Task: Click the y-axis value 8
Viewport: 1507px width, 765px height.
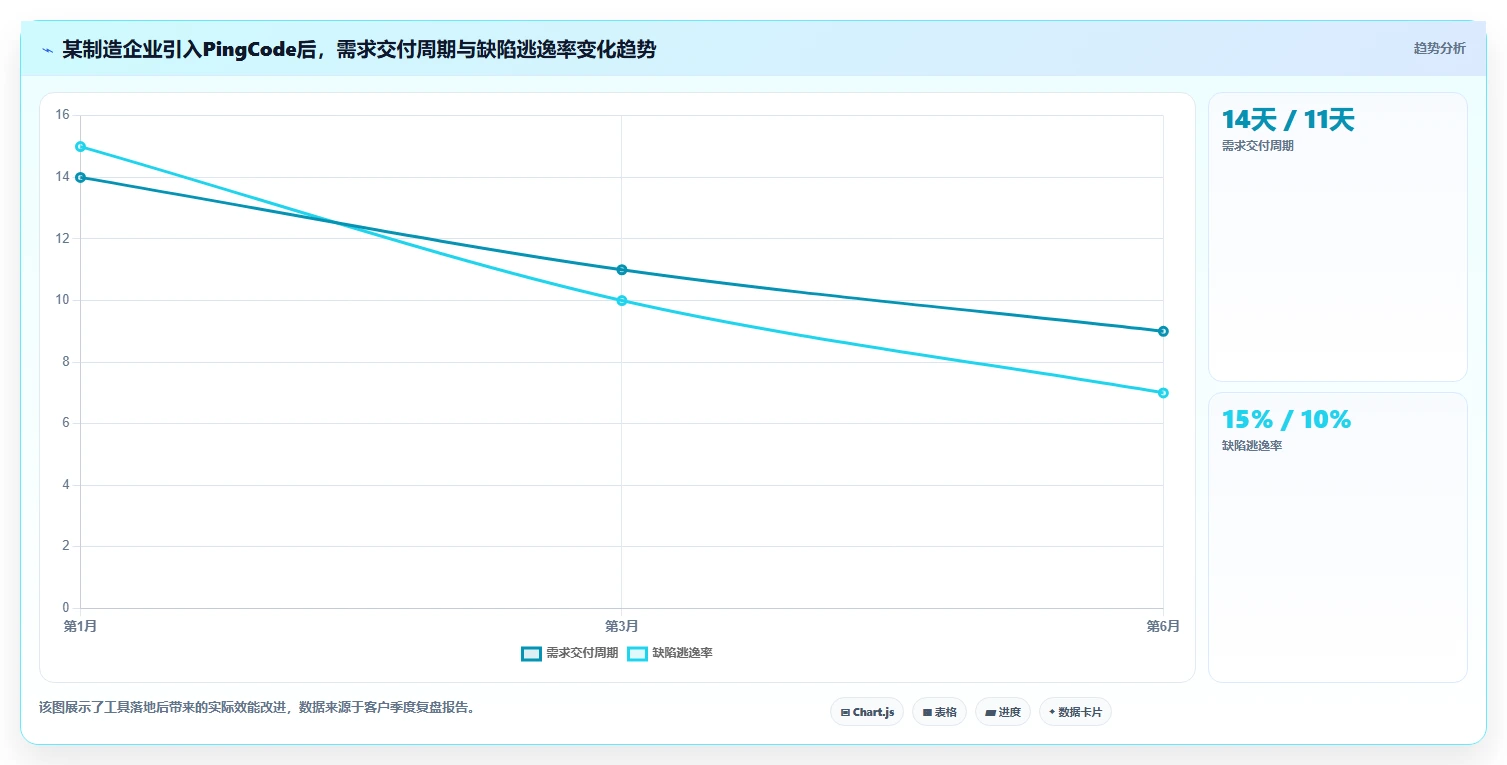Action: 65,362
